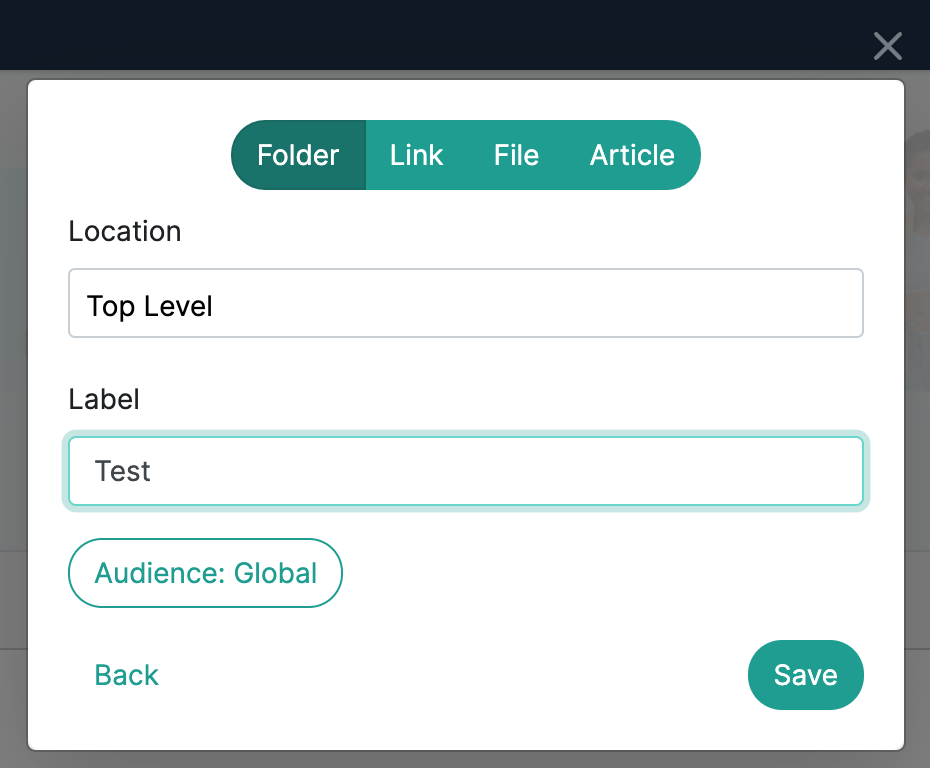Click the Label heading above the input

click(x=104, y=399)
